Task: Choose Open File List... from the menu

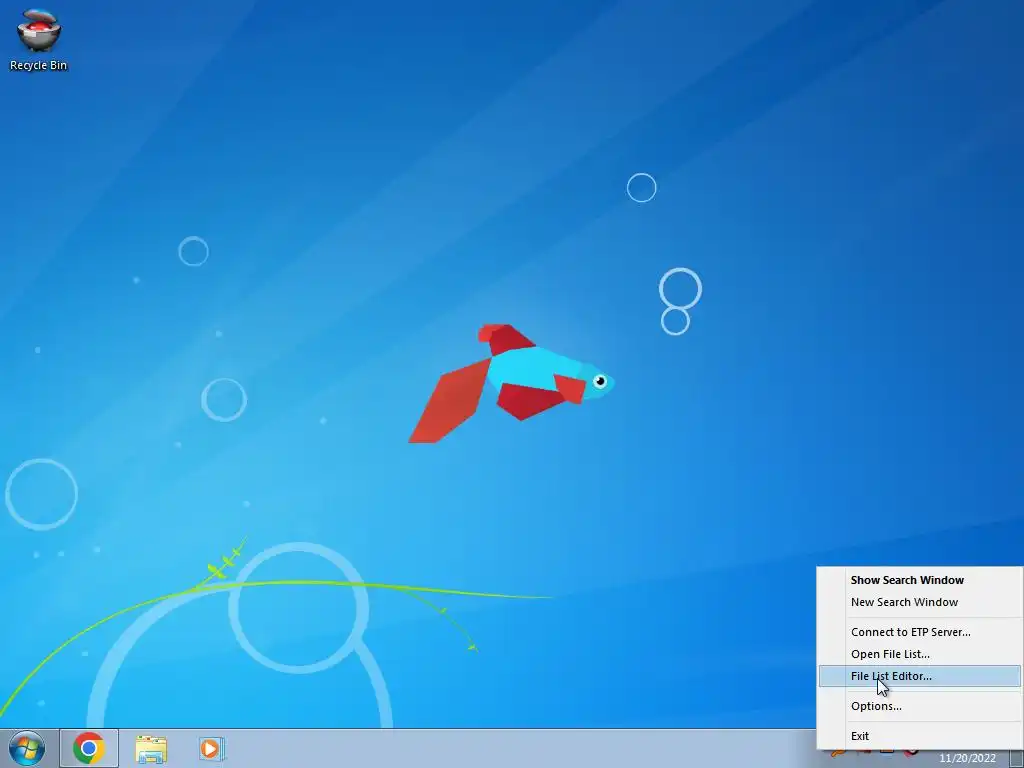Action: coord(920,654)
